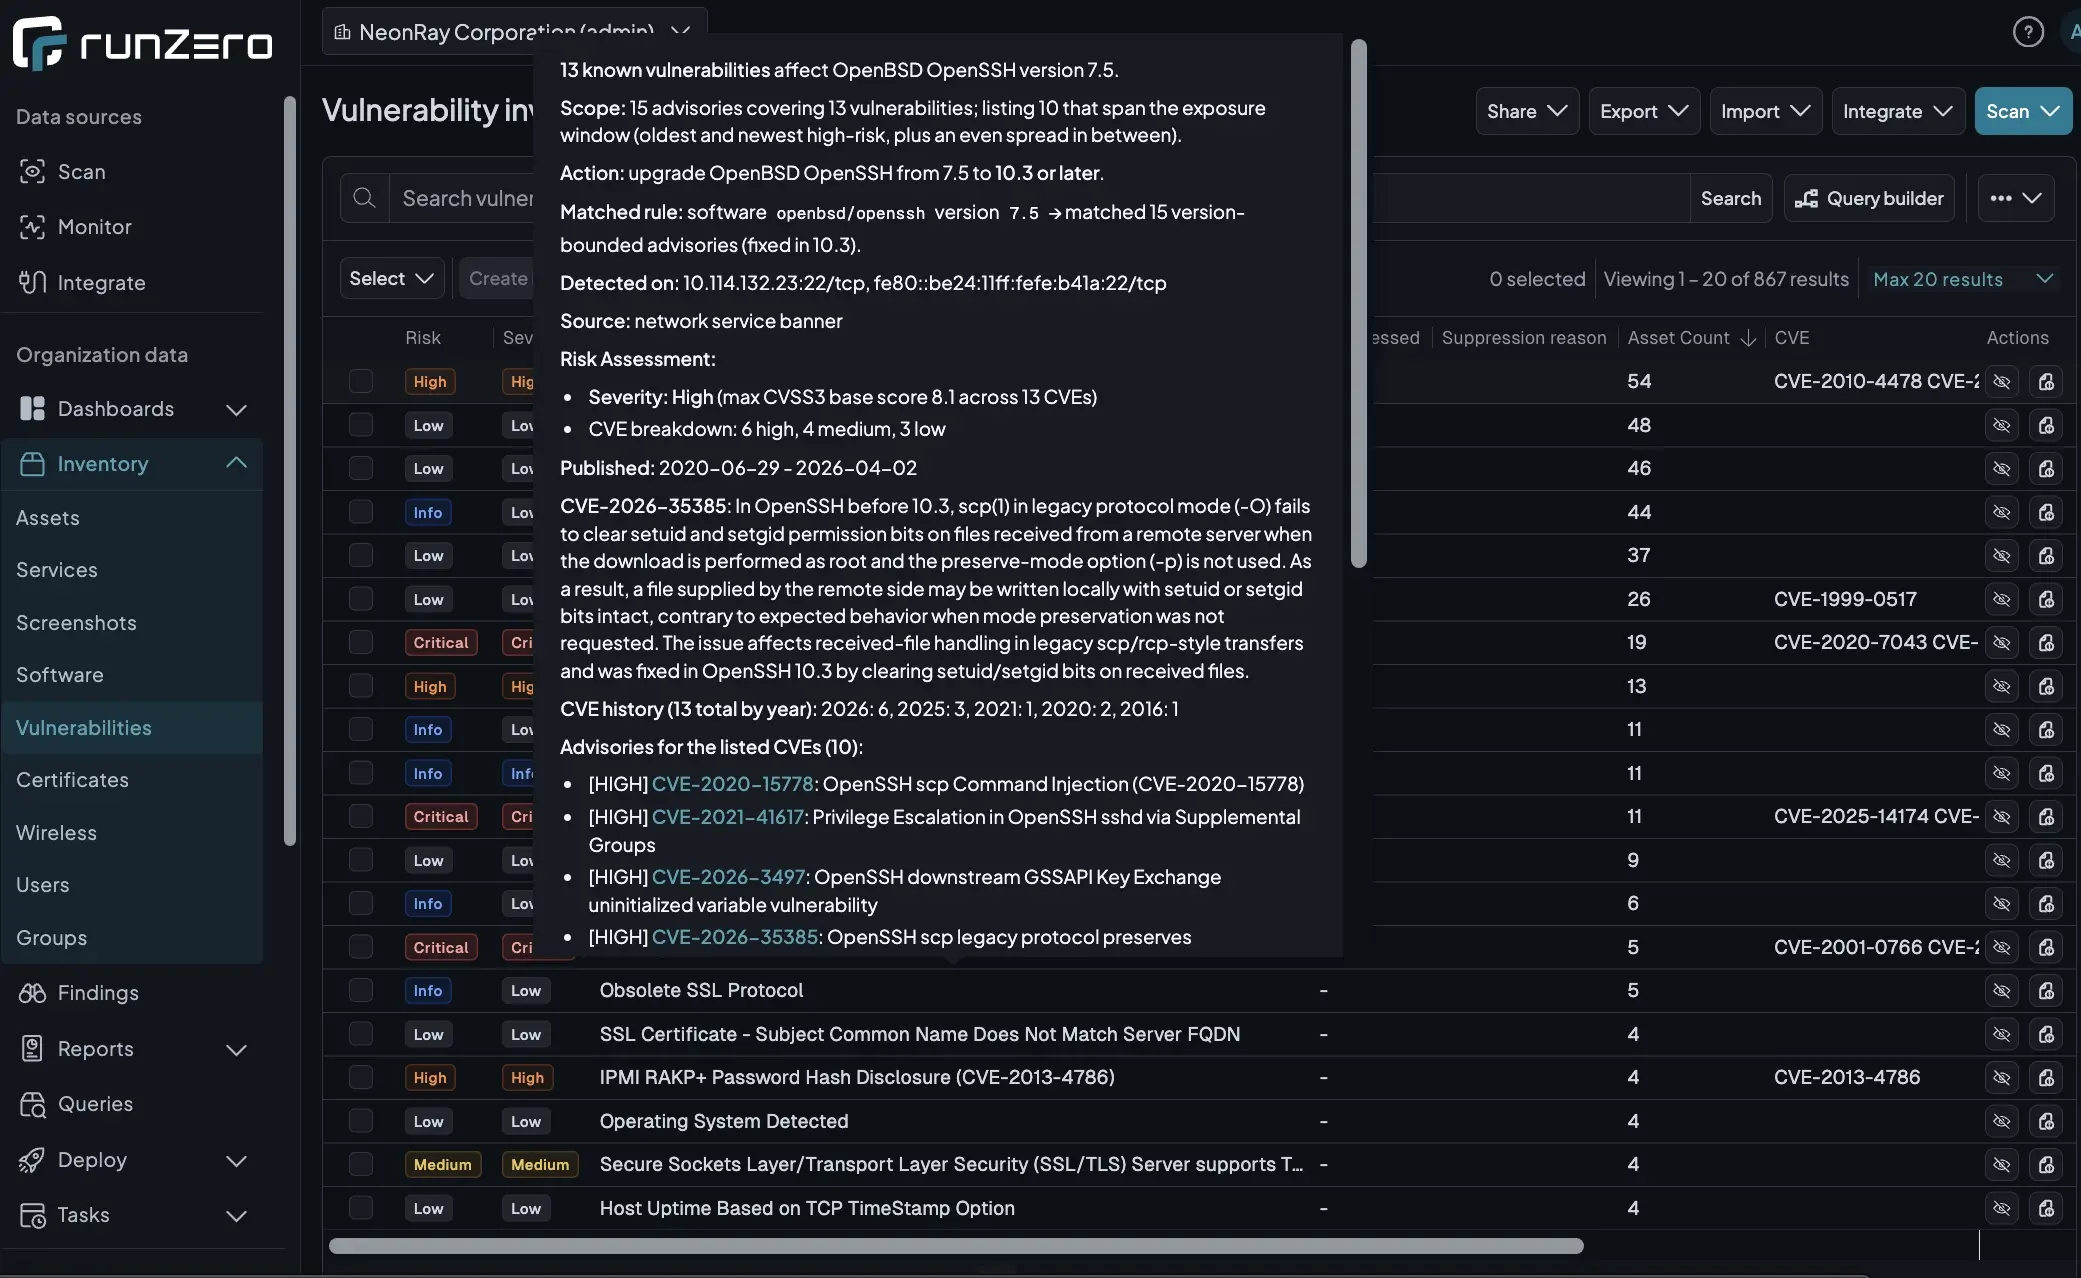Open Screenshots in the sidebar

coord(76,623)
